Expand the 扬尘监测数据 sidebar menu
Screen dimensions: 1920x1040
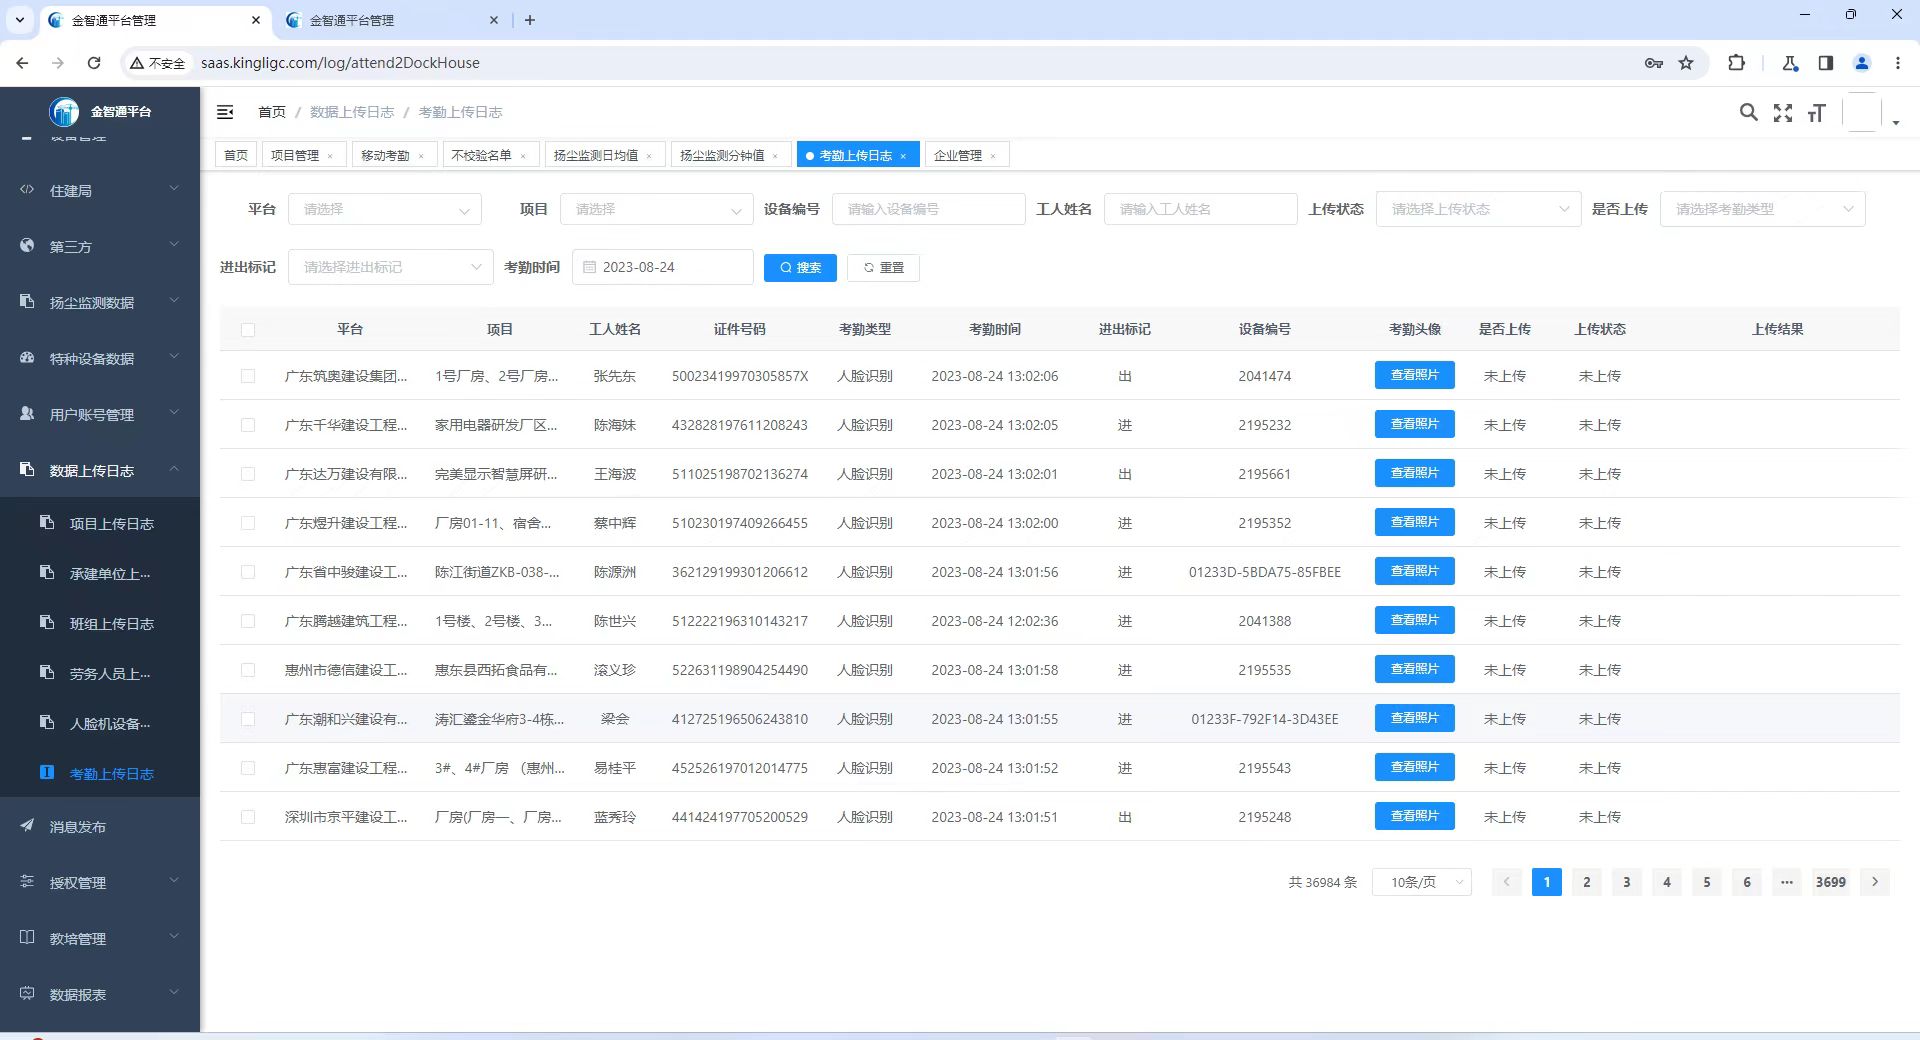click(100, 302)
